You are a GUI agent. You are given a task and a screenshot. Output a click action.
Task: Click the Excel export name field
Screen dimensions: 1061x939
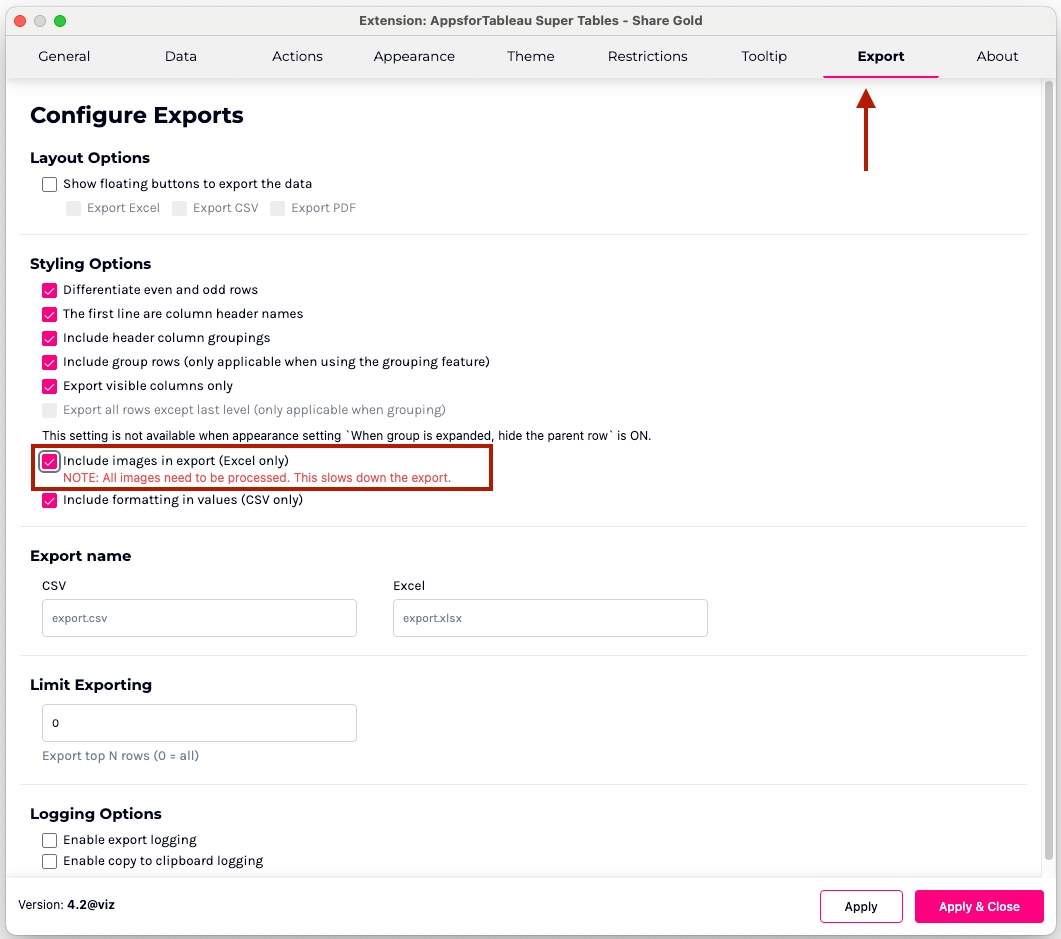tap(550, 618)
